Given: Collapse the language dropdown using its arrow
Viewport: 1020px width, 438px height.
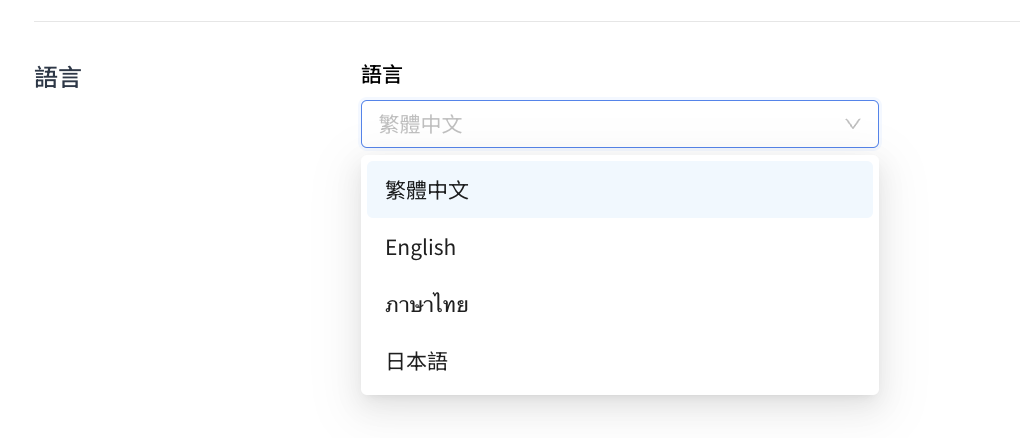Looking at the screenshot, I should [852, 124].
